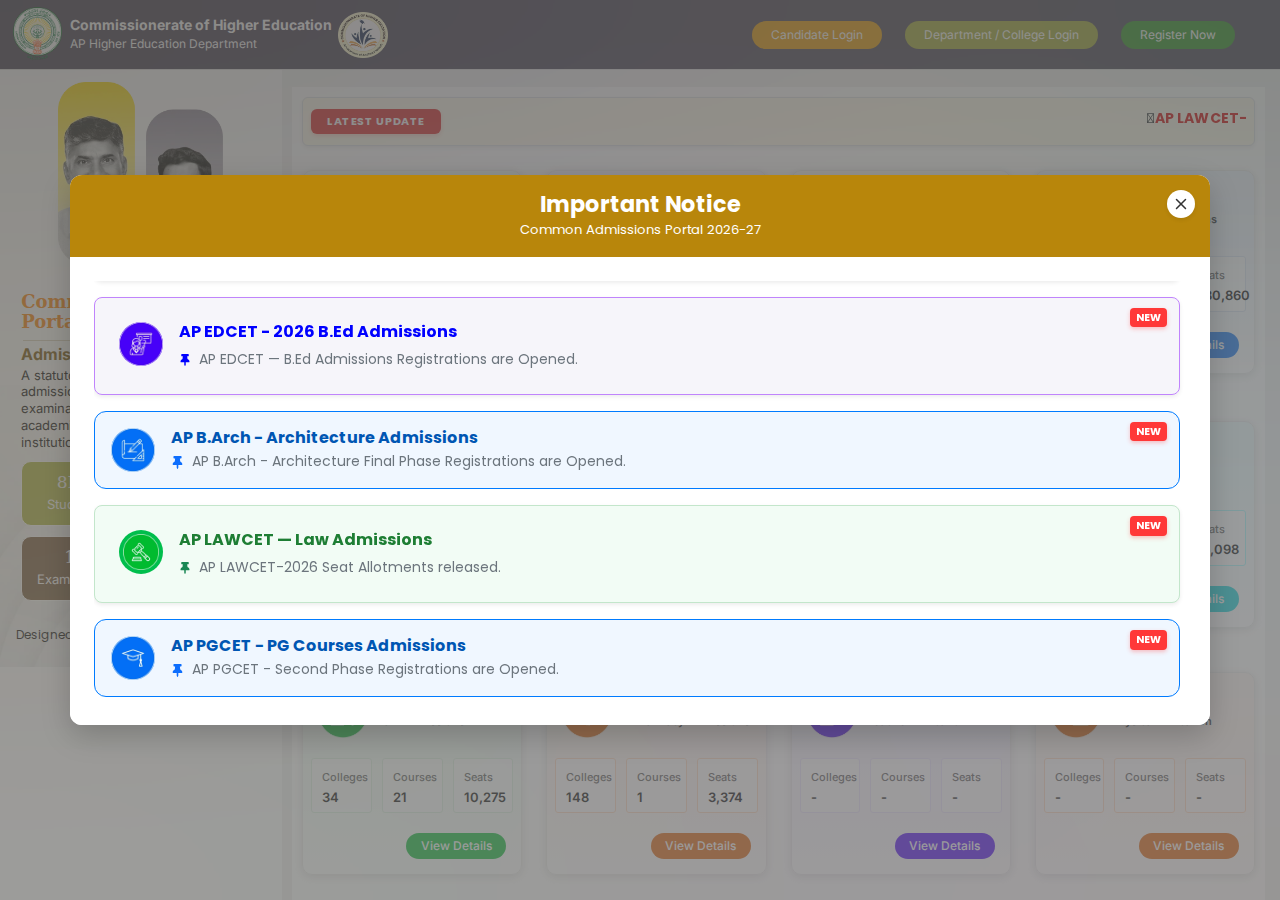The height and width of the screenshot is (900, 1280).
Task: Click the pin icon beside LAWCET Seat Allotments text
Action: coord(185,568)
